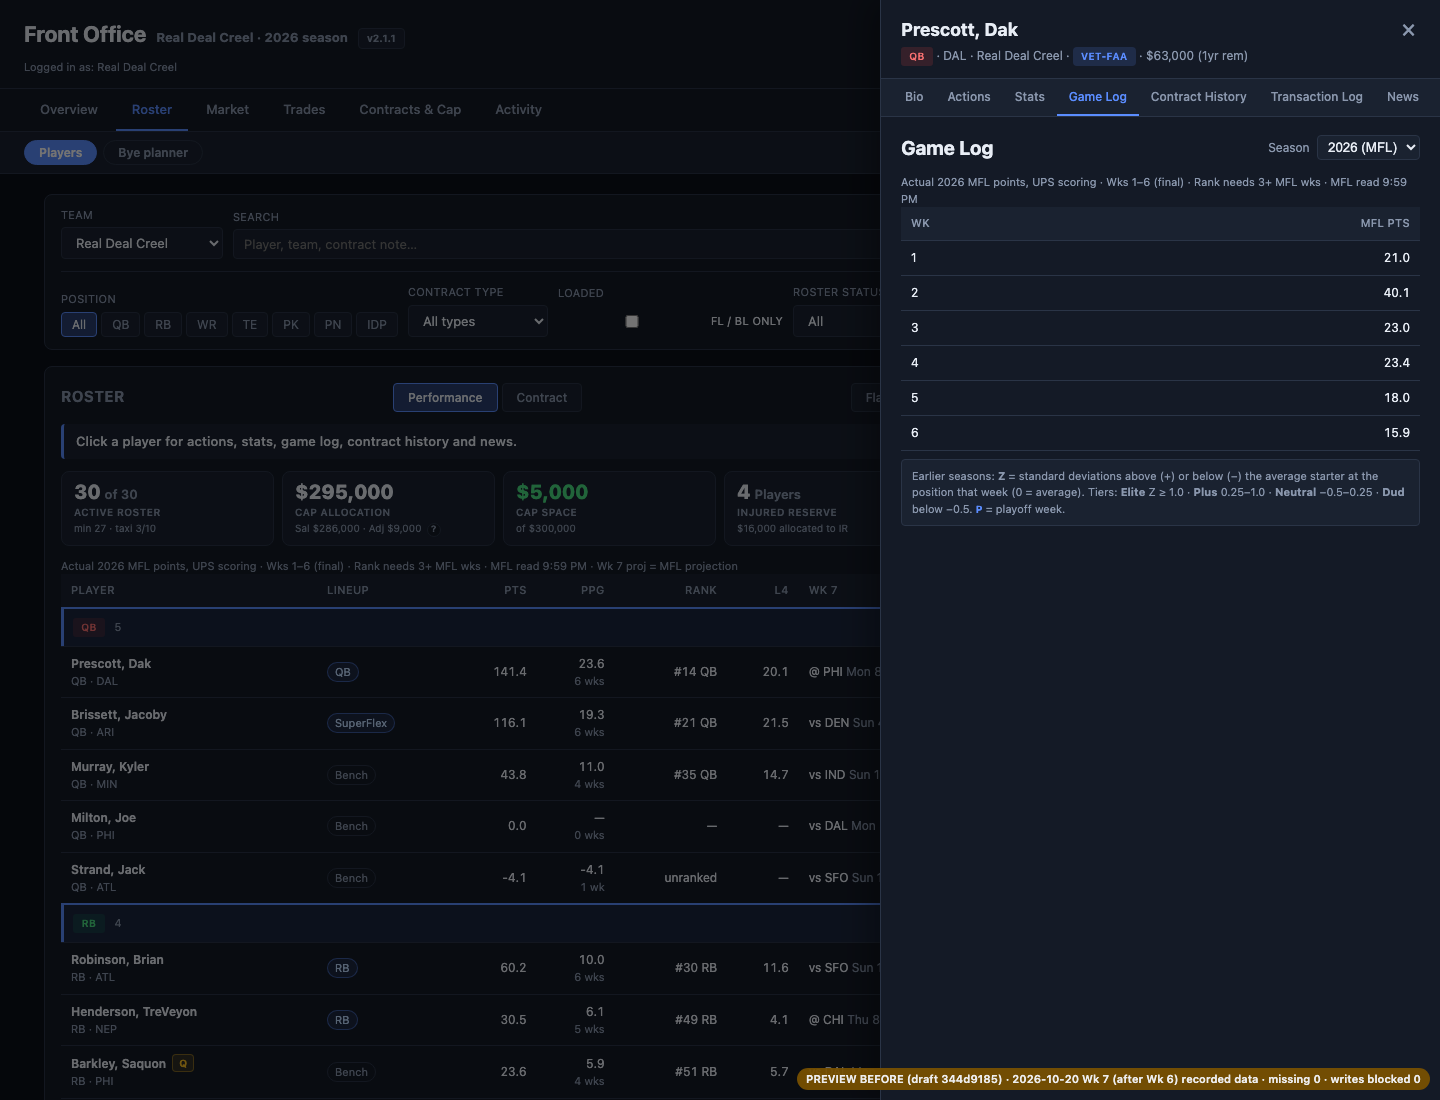Open the Season 2026 (MFL) dropdown

click(1368, 147)
